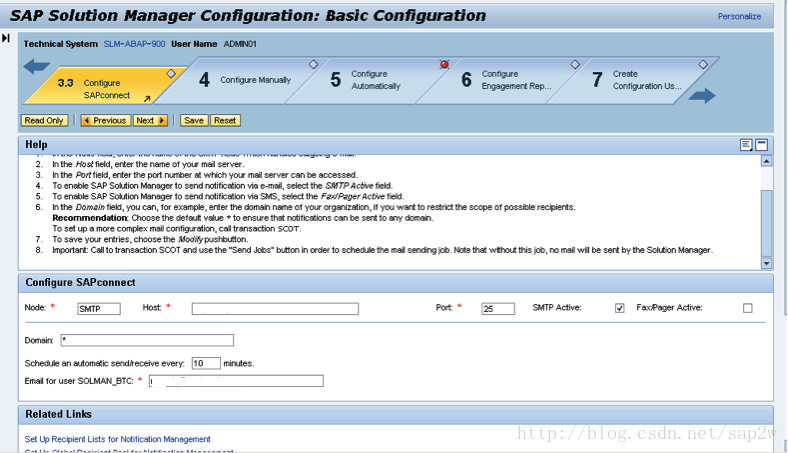Click status diamond on Create Configuration Us step

(x=703, y=64)
